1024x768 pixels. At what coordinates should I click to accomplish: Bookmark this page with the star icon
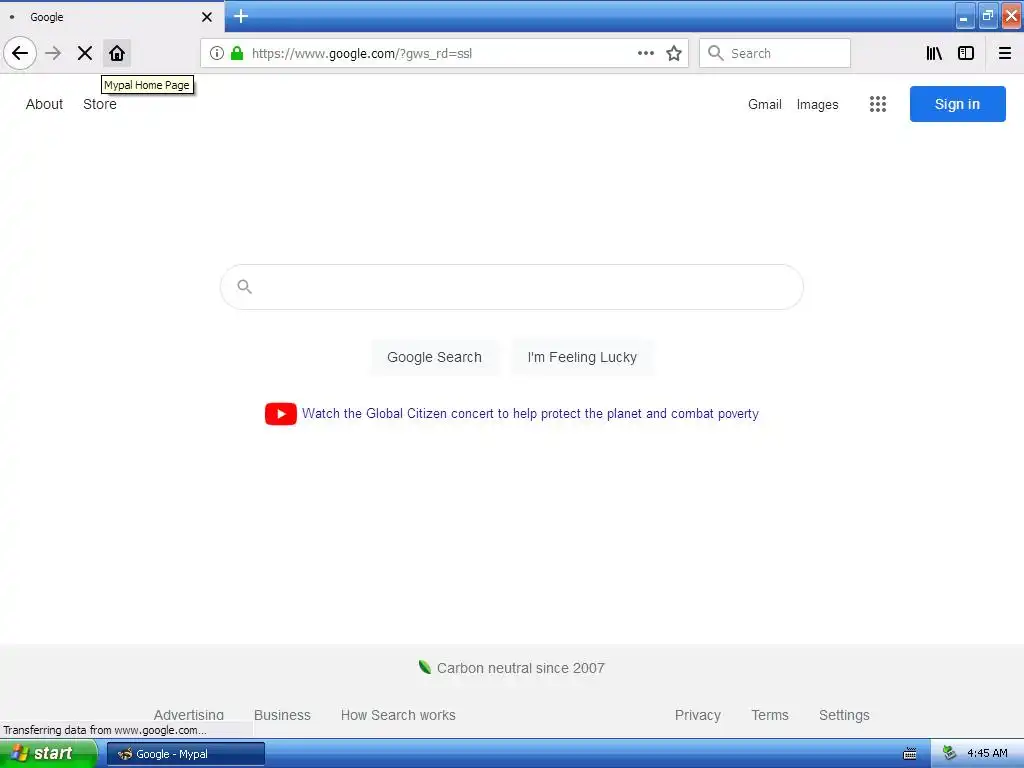[674, 53]
